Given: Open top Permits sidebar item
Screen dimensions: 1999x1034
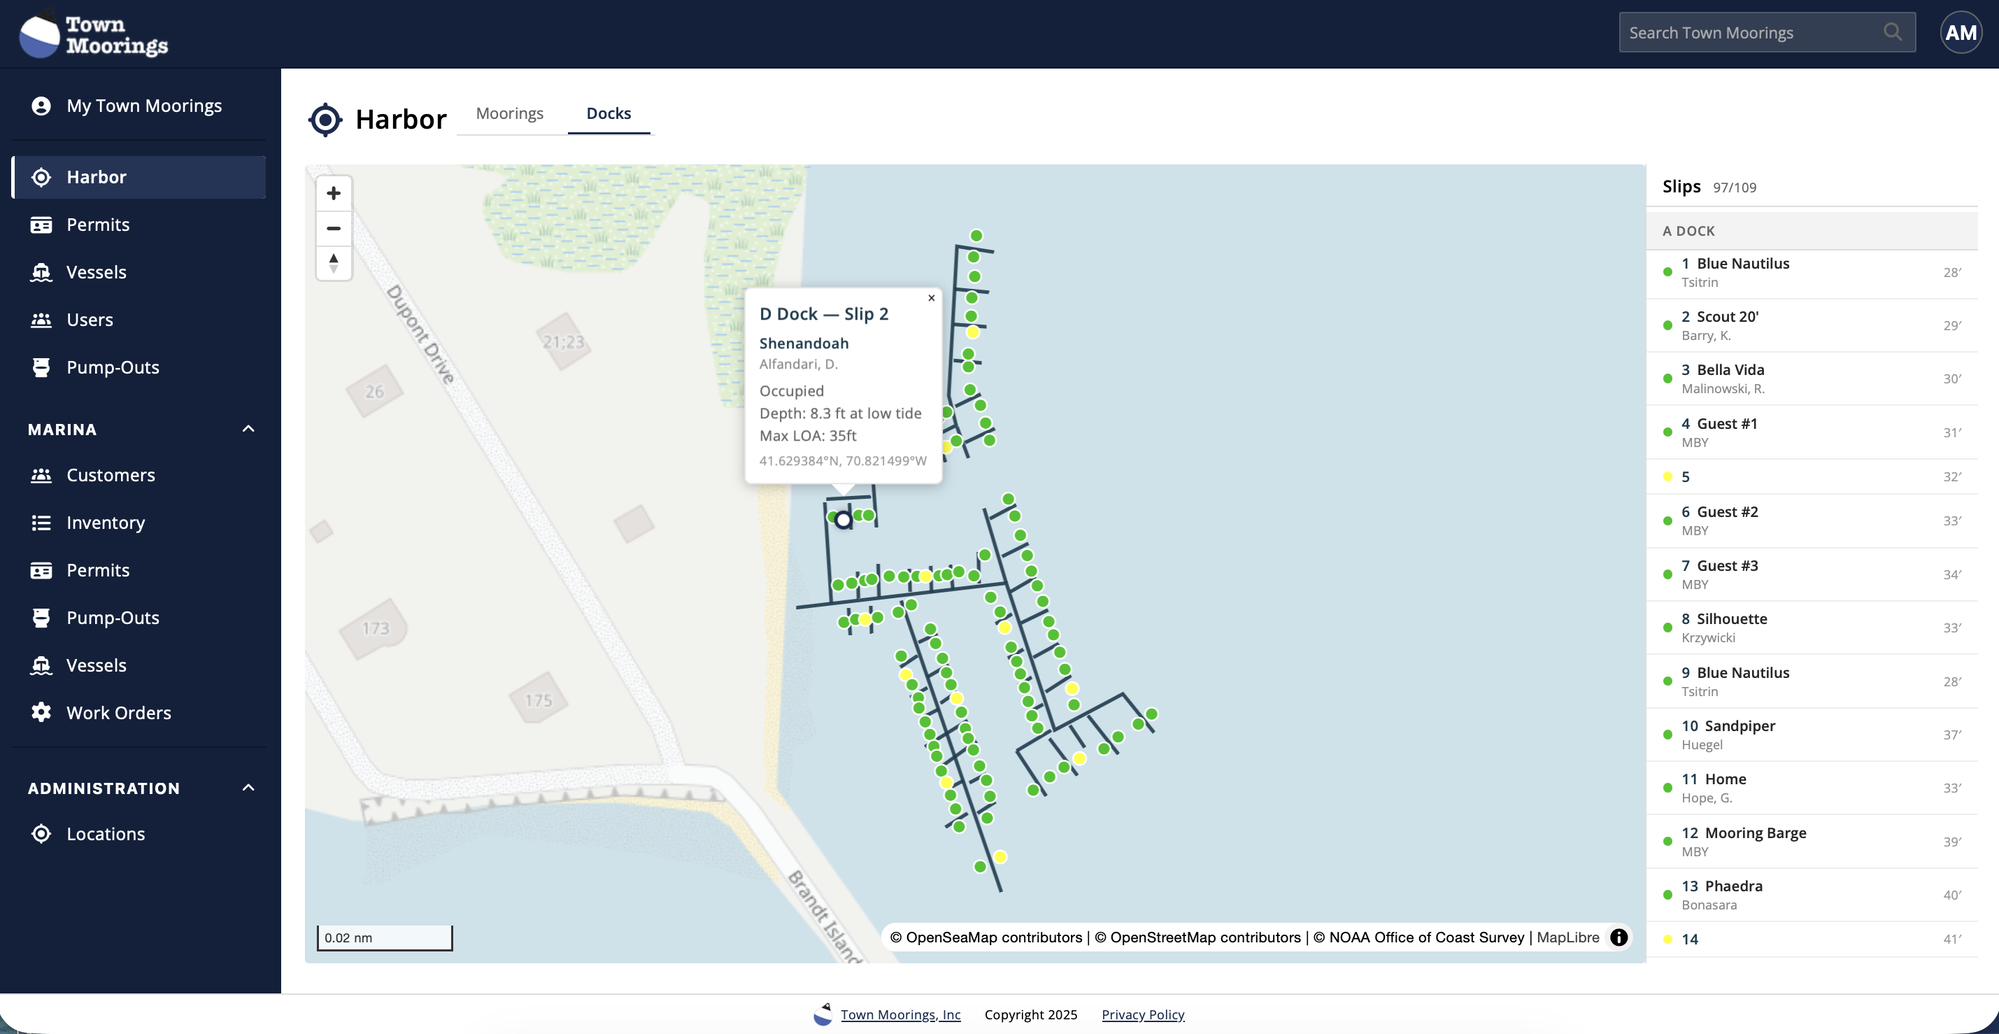Looking at the screenshot, I should (139, 225).
